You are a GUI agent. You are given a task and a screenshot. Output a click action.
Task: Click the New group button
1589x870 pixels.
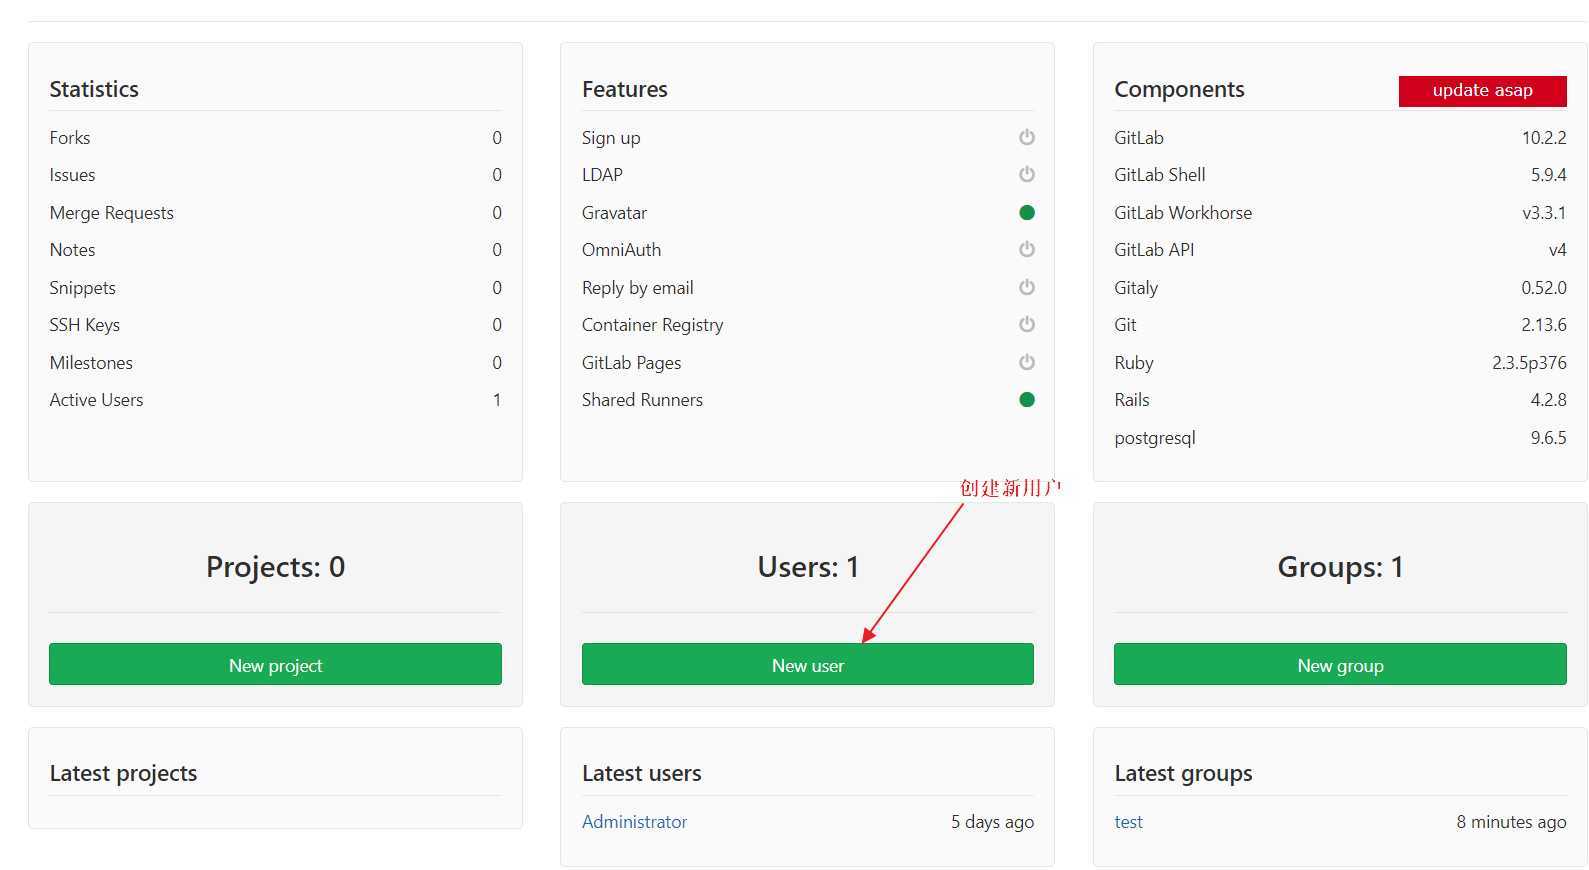1340,664
